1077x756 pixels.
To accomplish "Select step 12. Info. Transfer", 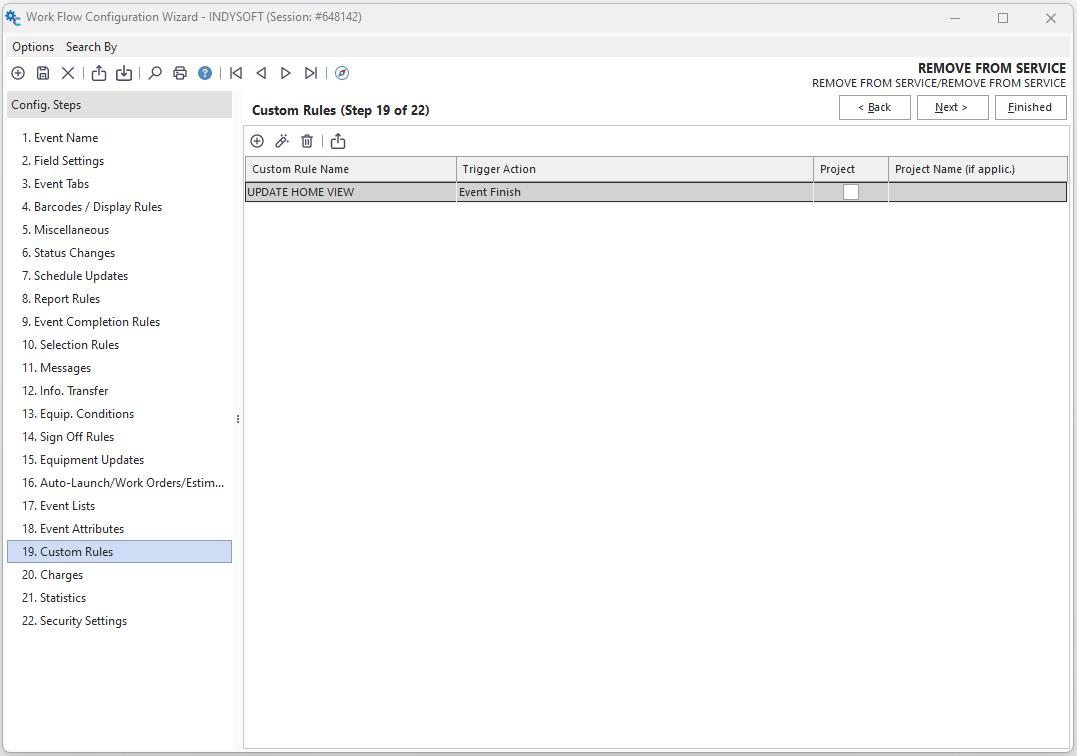I will pyautogui.click(x=120, y=391).
